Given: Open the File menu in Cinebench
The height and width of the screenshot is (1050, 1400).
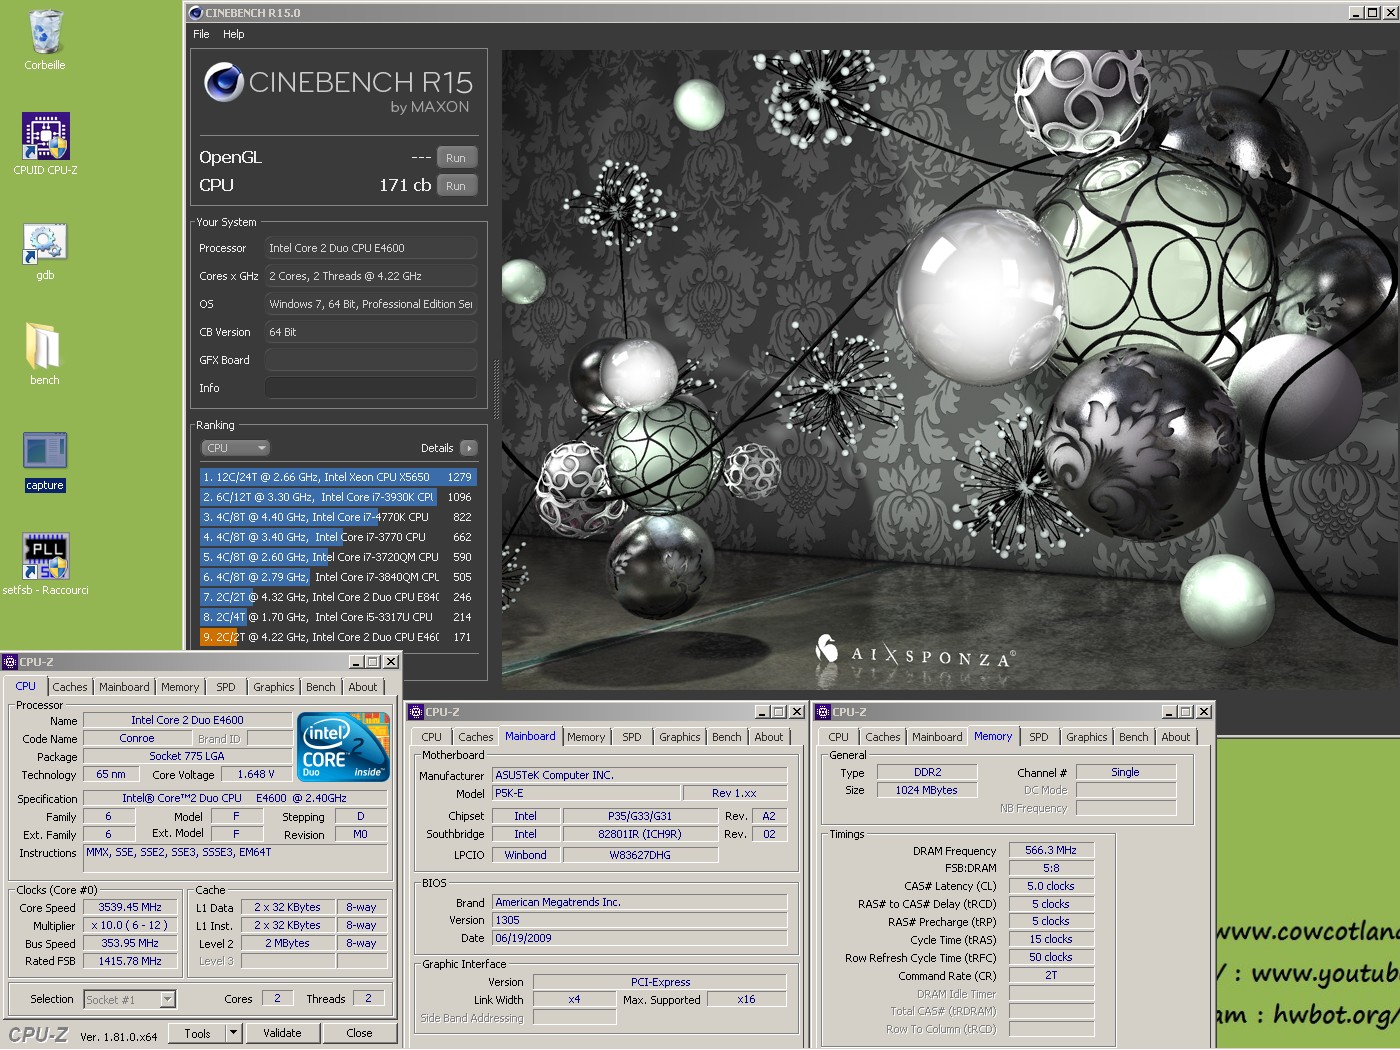Looking at the screenshot, I should [x=201, y=34].
